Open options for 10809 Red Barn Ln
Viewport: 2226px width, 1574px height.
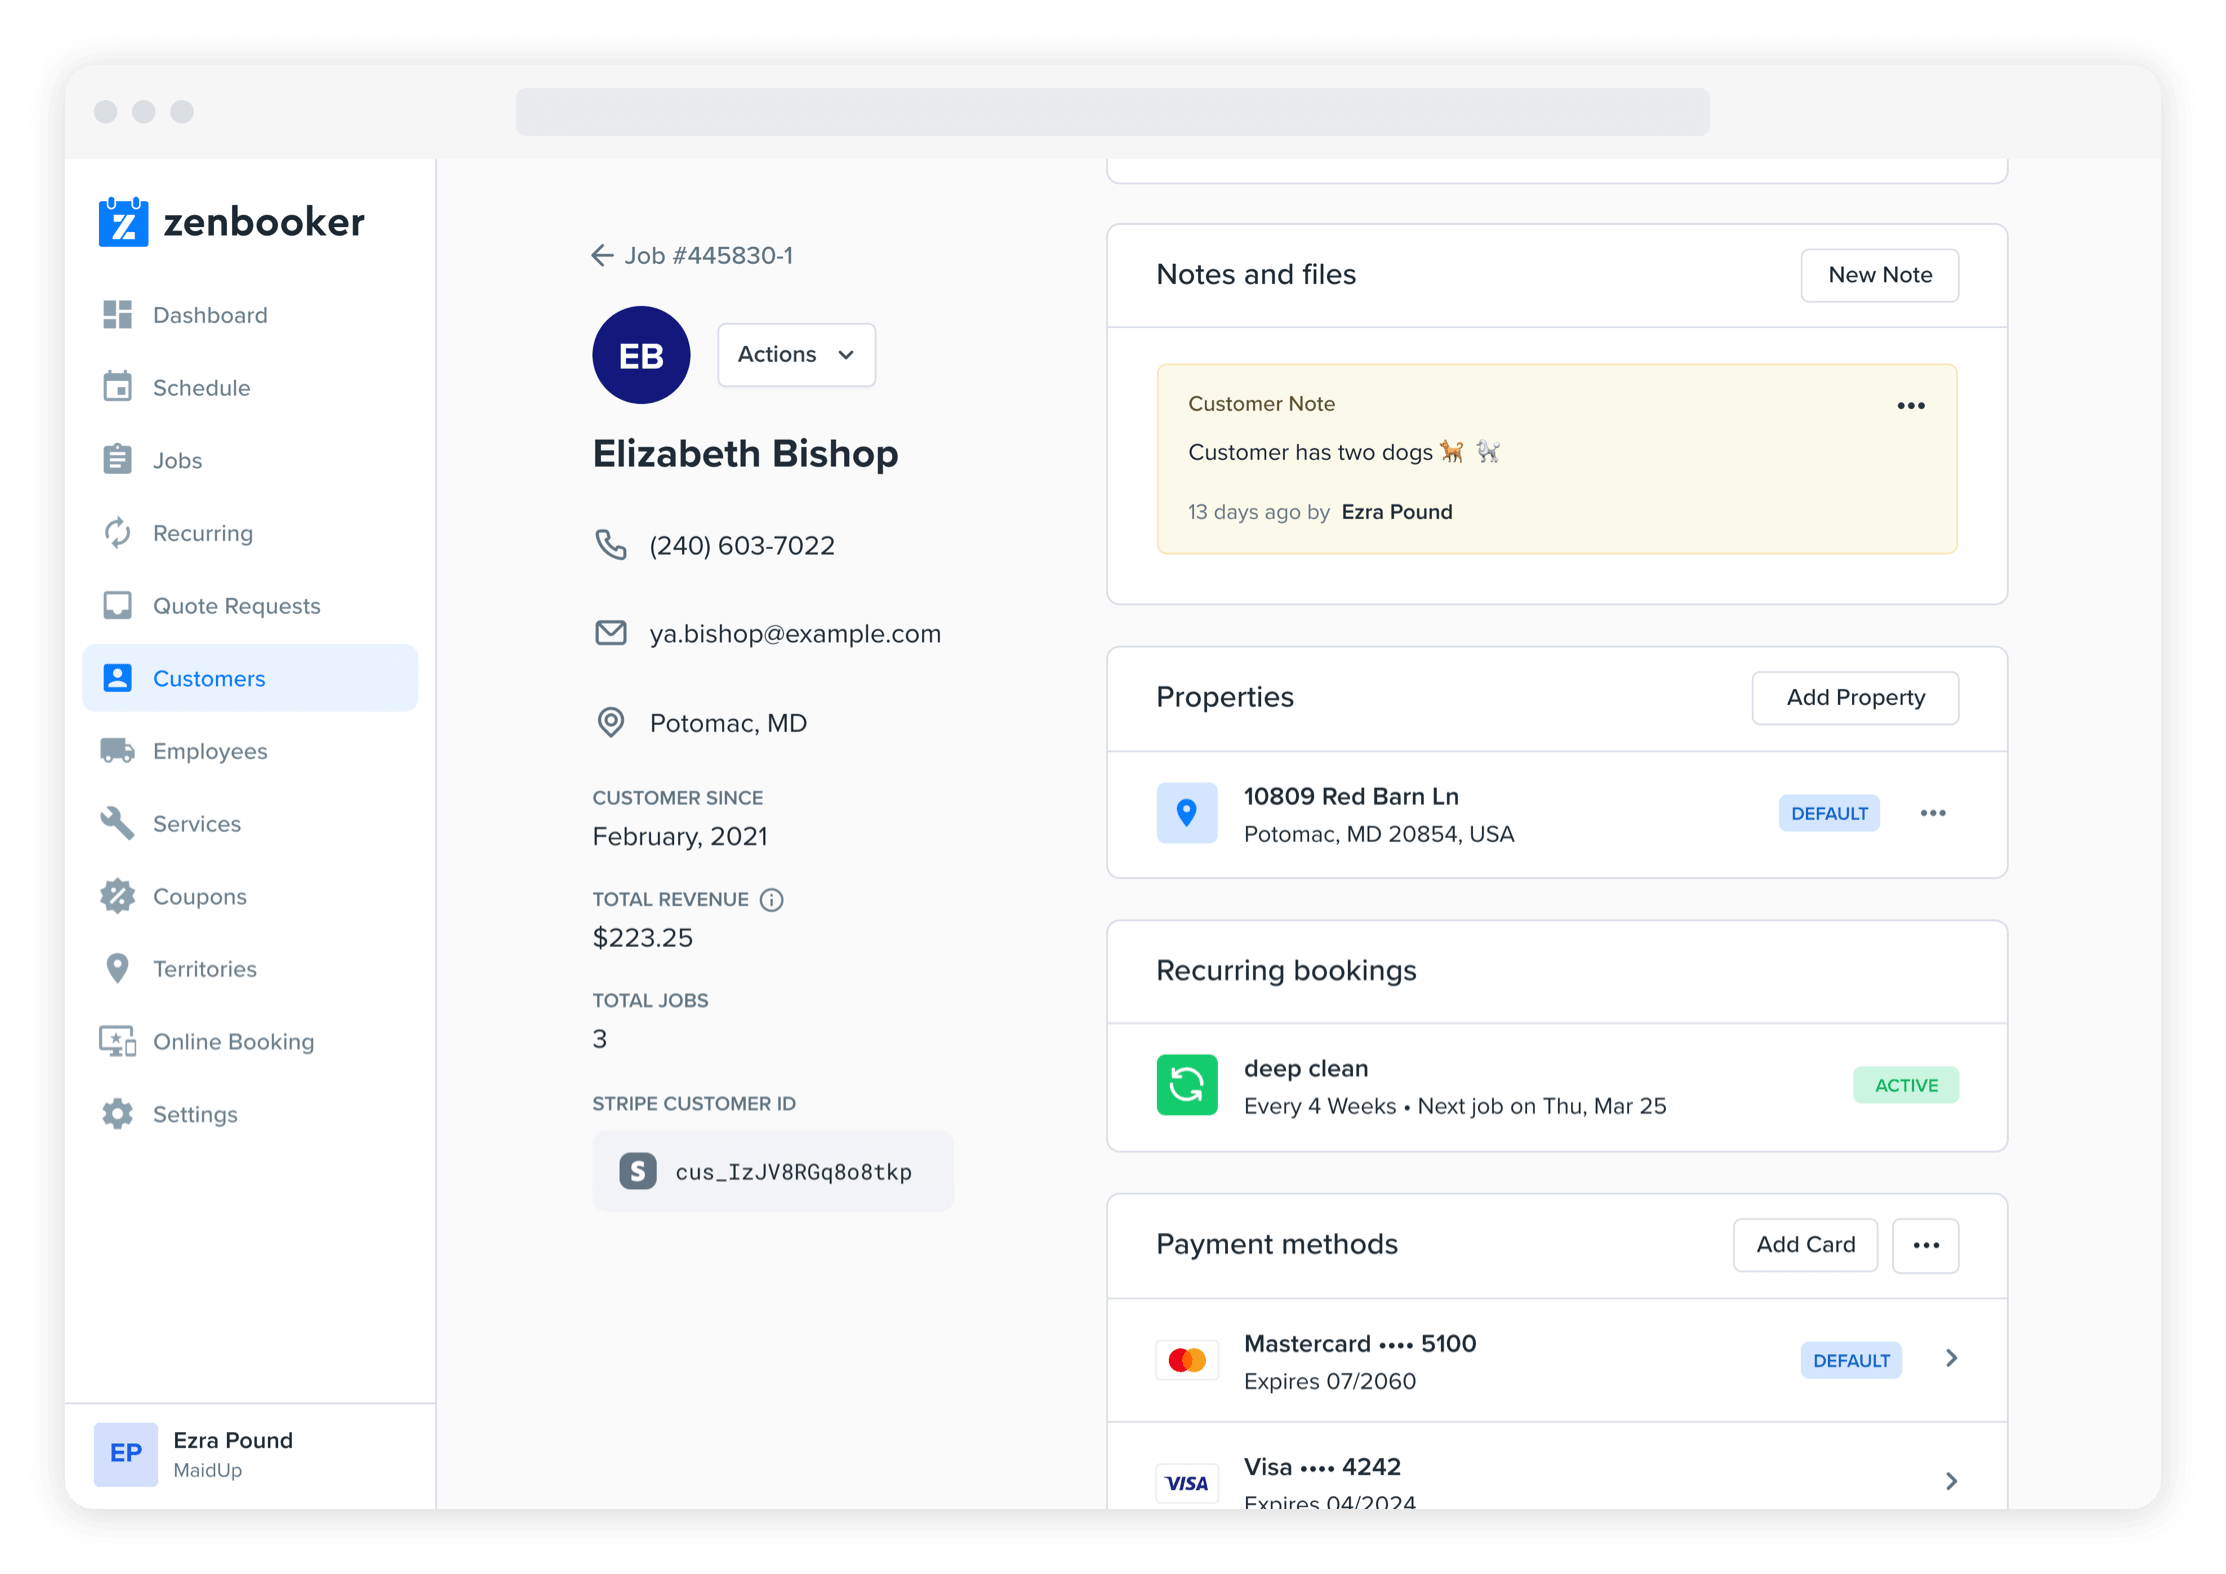pyautogui.click(x=1932, y=814)
